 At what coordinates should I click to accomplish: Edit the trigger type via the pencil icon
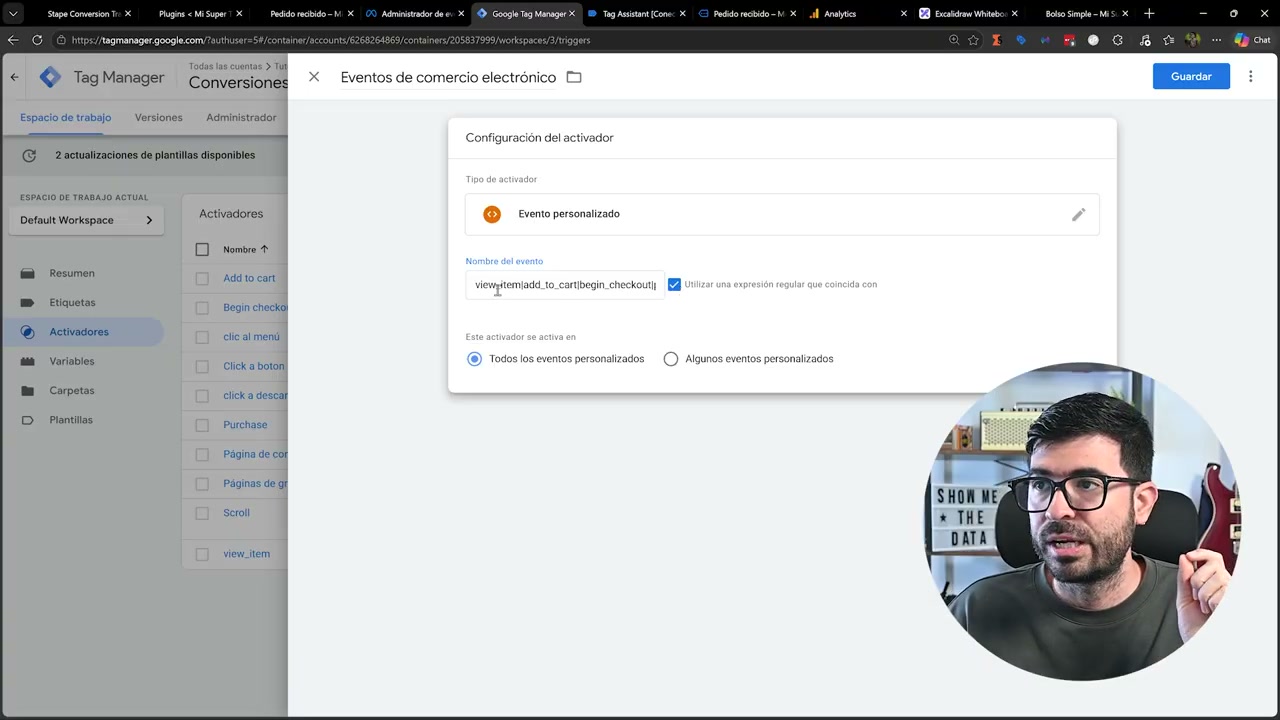(x=1078, y=214)
